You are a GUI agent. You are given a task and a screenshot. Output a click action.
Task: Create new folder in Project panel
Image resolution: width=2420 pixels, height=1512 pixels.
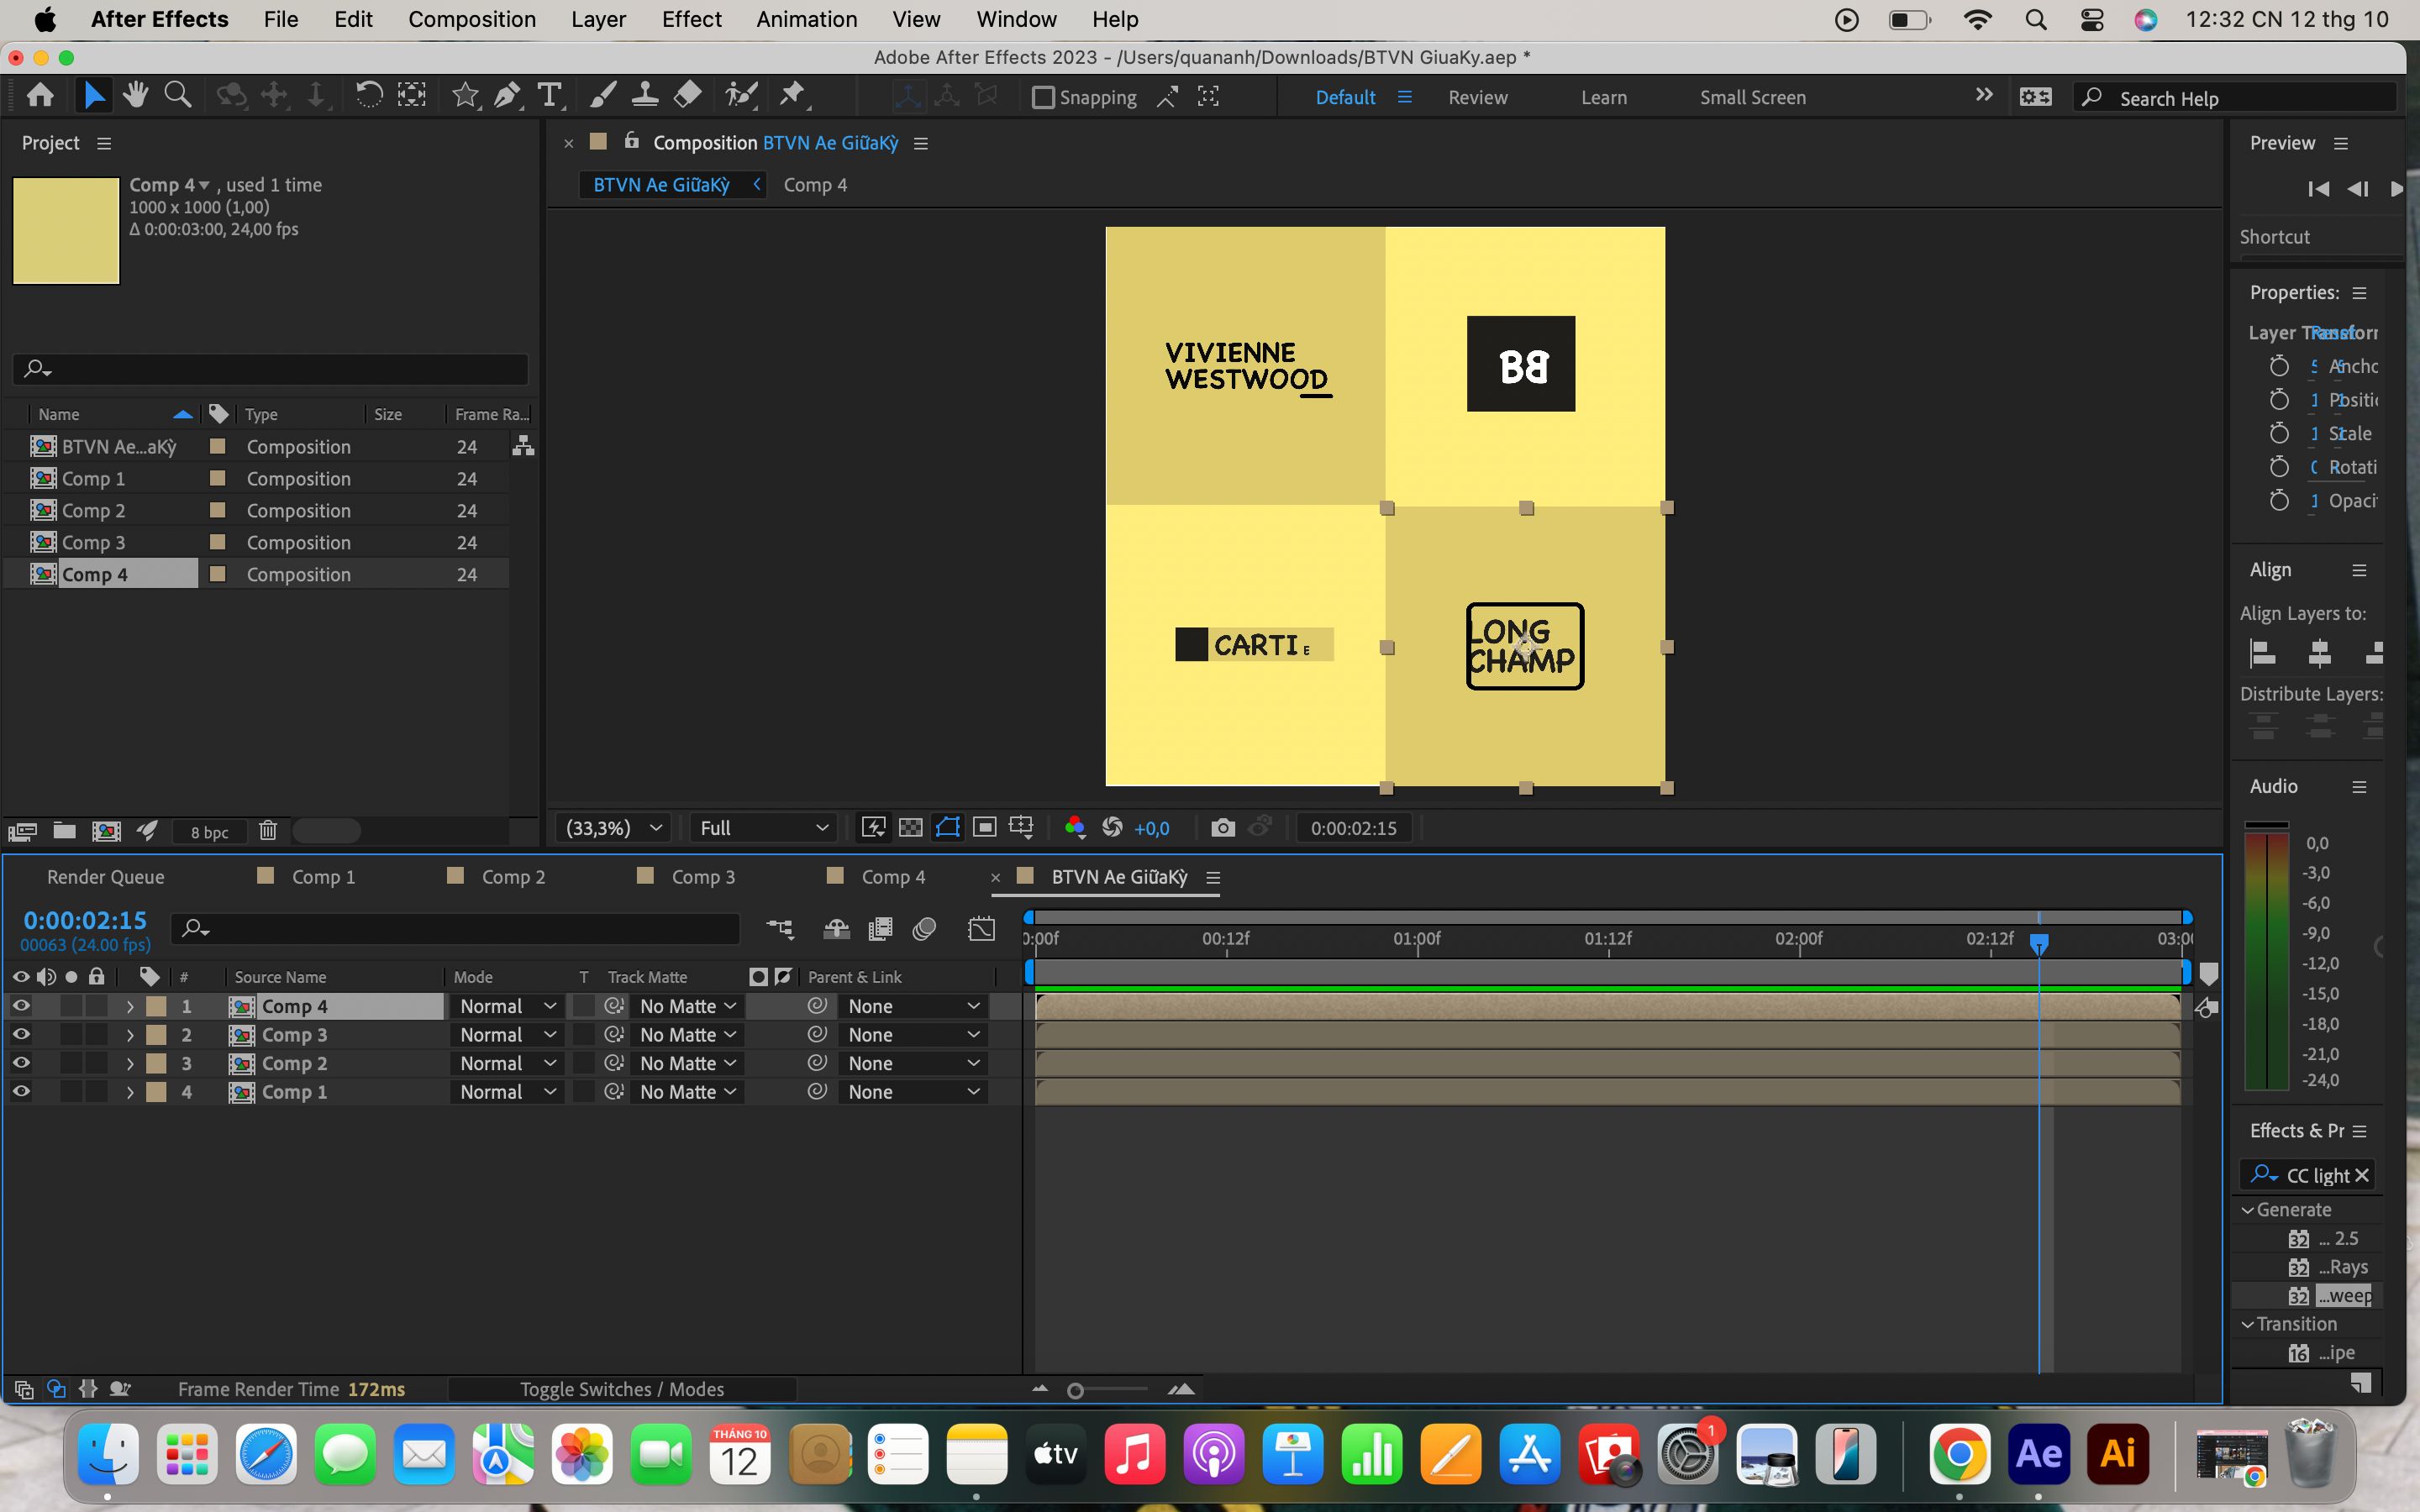click(x=65, y=831)
